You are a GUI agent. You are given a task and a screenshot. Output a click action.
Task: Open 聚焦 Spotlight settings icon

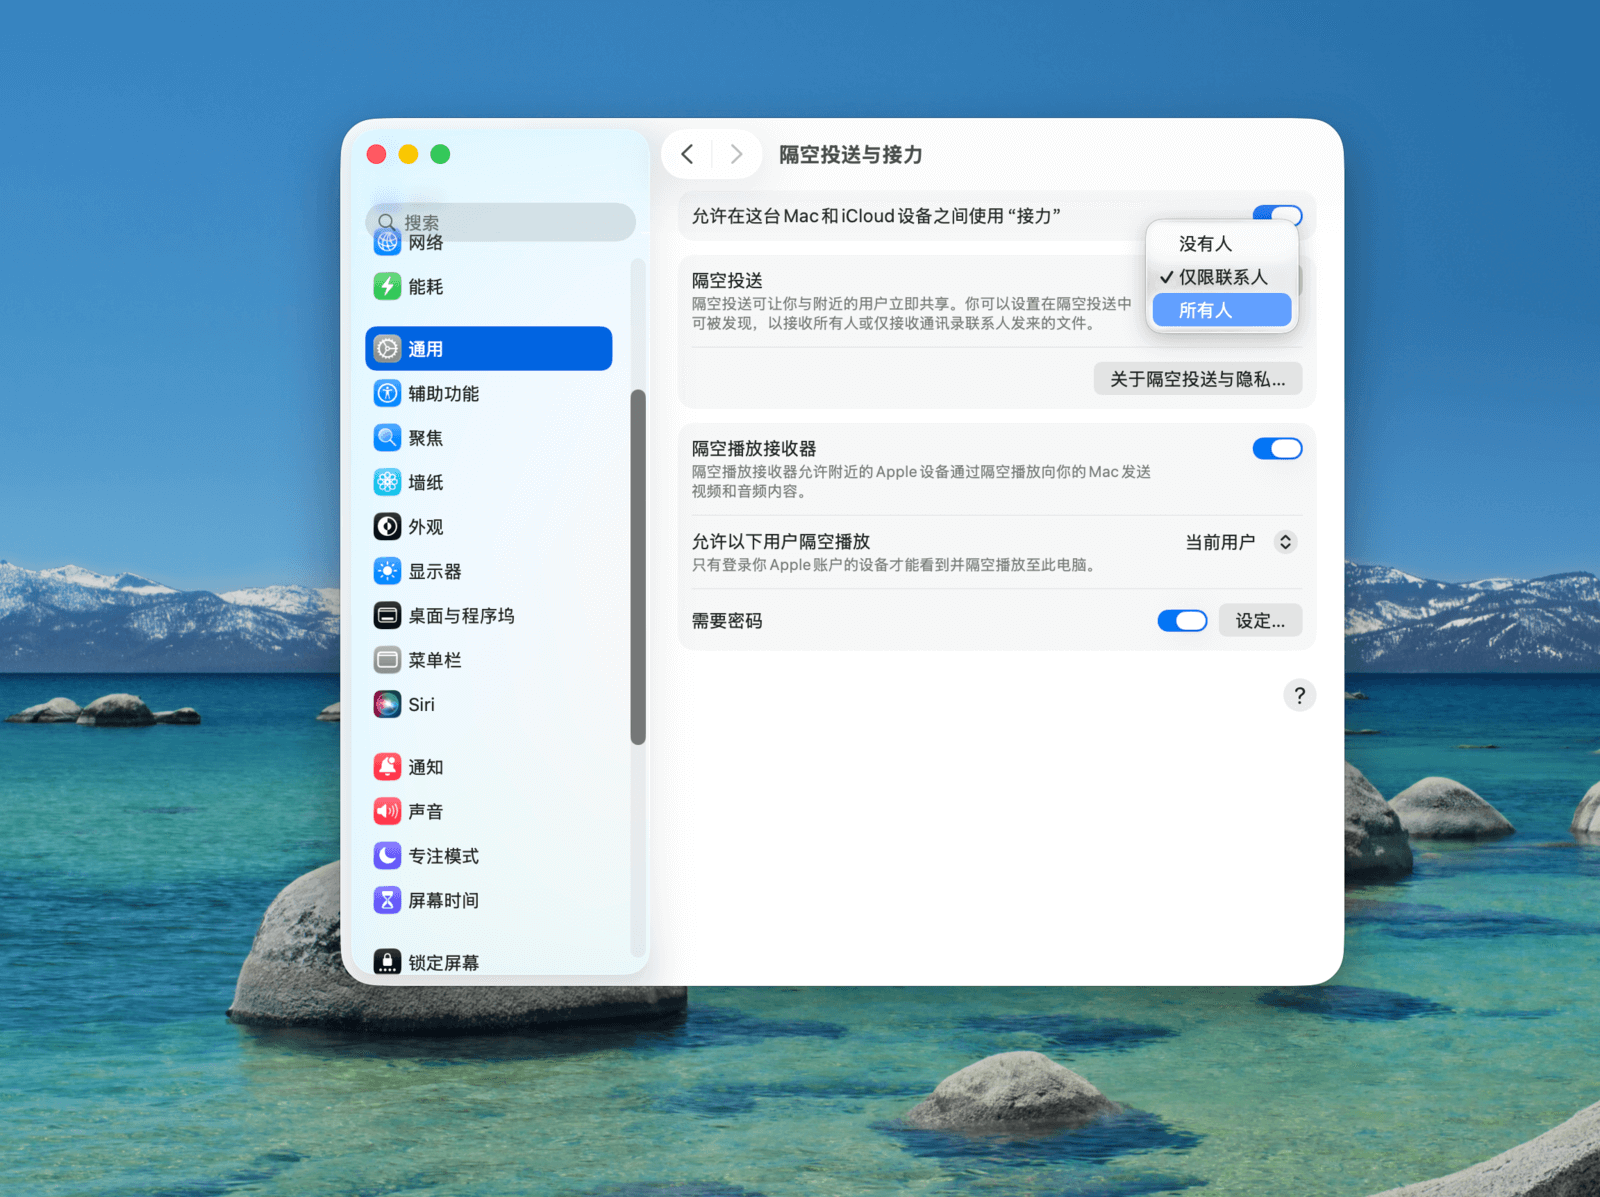(387, 438)
